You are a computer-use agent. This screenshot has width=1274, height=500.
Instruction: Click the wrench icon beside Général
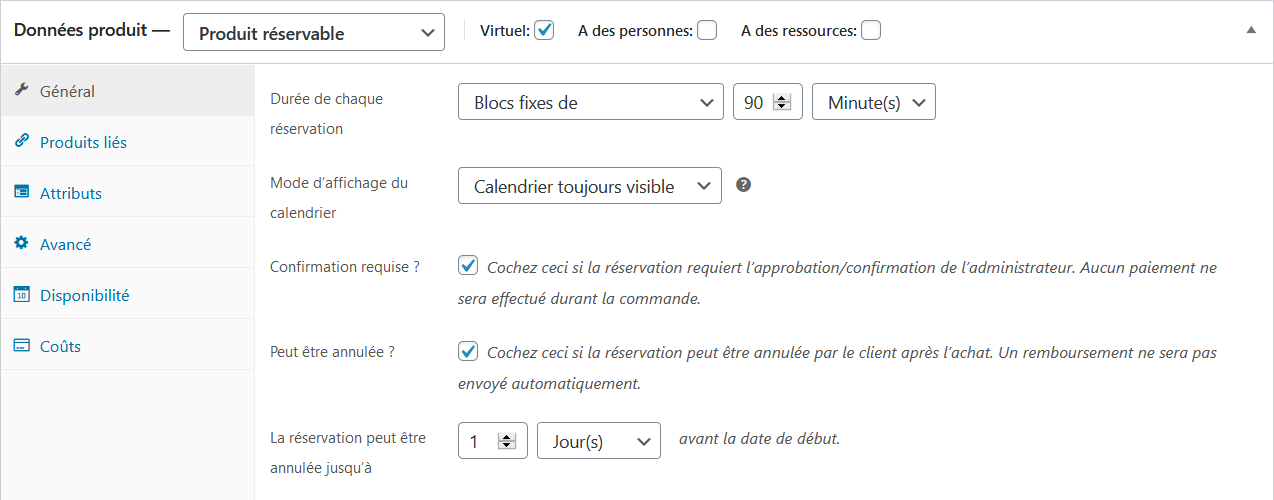(21, 90)
